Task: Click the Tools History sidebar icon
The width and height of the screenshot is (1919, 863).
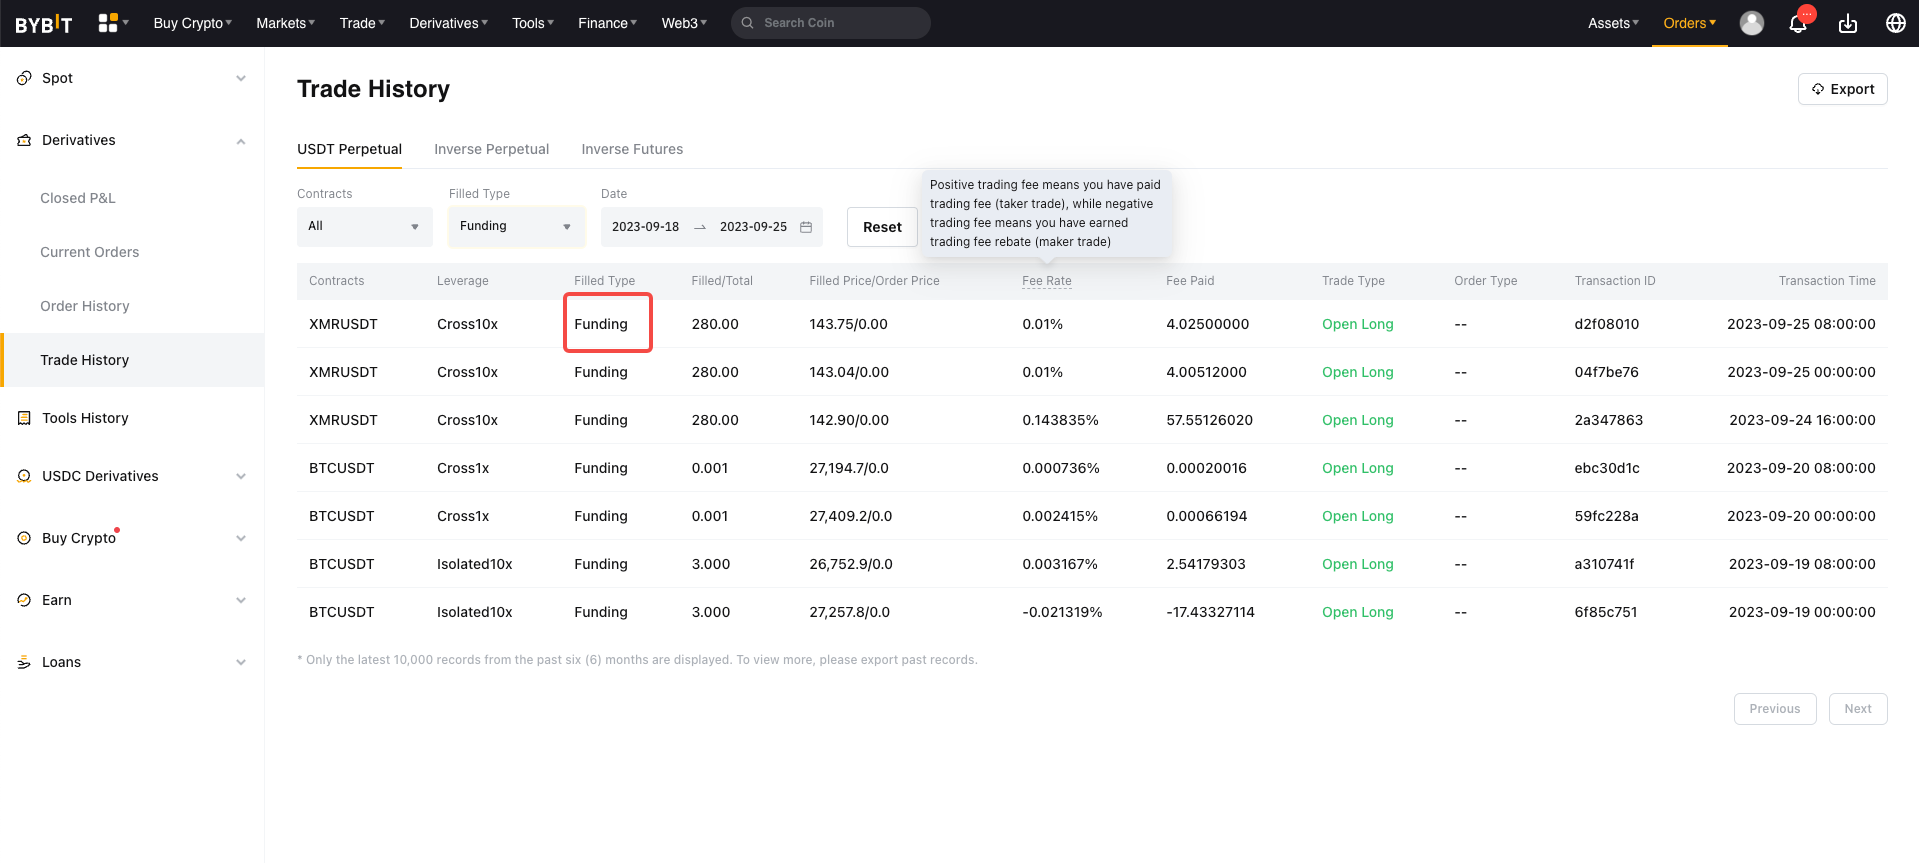Action: 24,418
